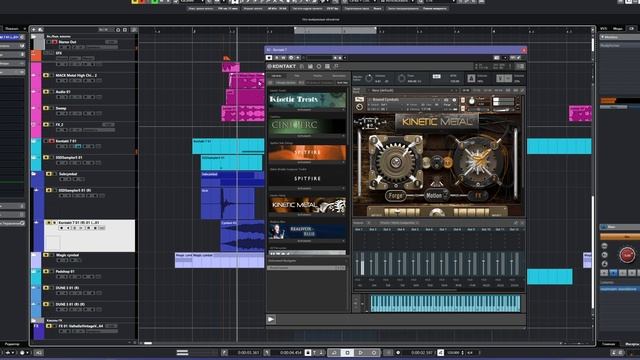Click the locator range on the ruler
The height and width of the screenshot is (360, 640).
click(335, 31)
